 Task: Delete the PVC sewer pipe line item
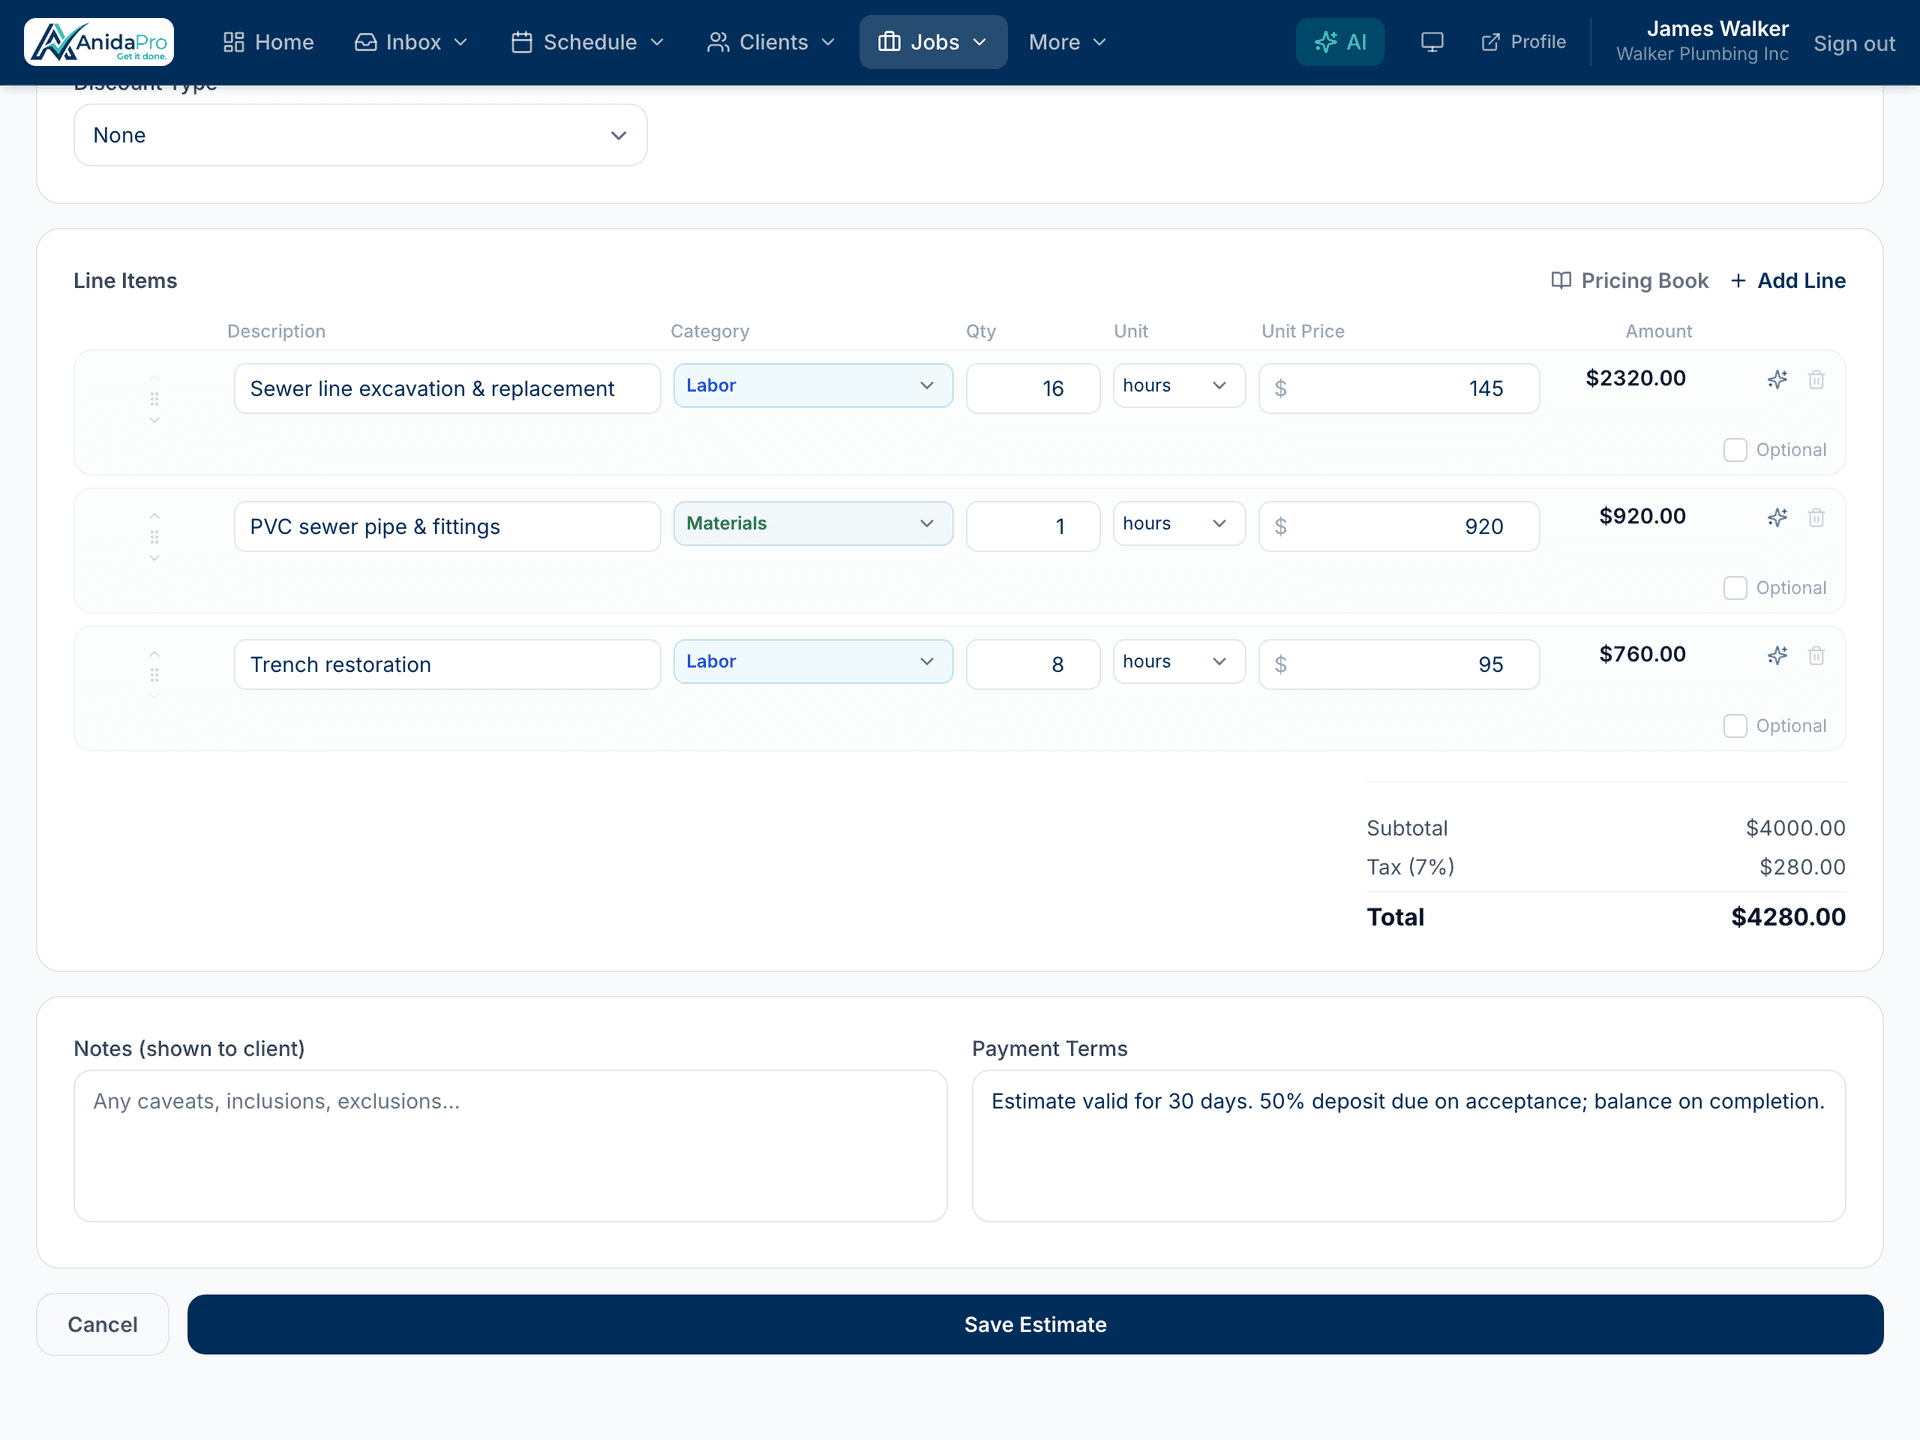click(1817, 517)
